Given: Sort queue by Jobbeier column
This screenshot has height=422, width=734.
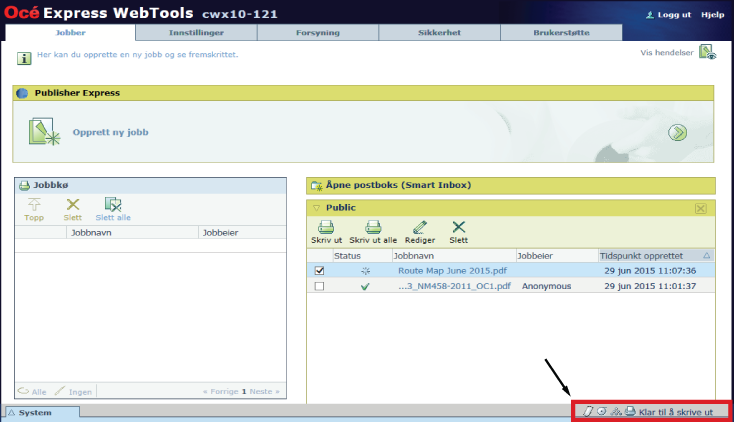Looking at the screenshot, I should coord(242,233).
